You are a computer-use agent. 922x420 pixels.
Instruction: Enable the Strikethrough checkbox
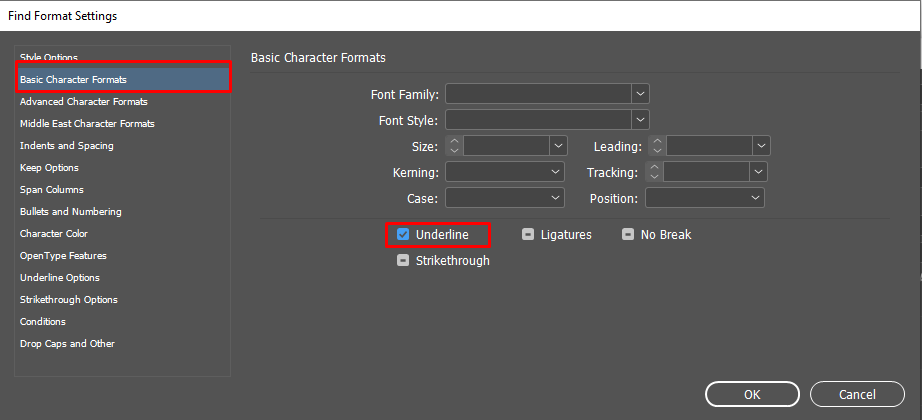tap(403, 261)
